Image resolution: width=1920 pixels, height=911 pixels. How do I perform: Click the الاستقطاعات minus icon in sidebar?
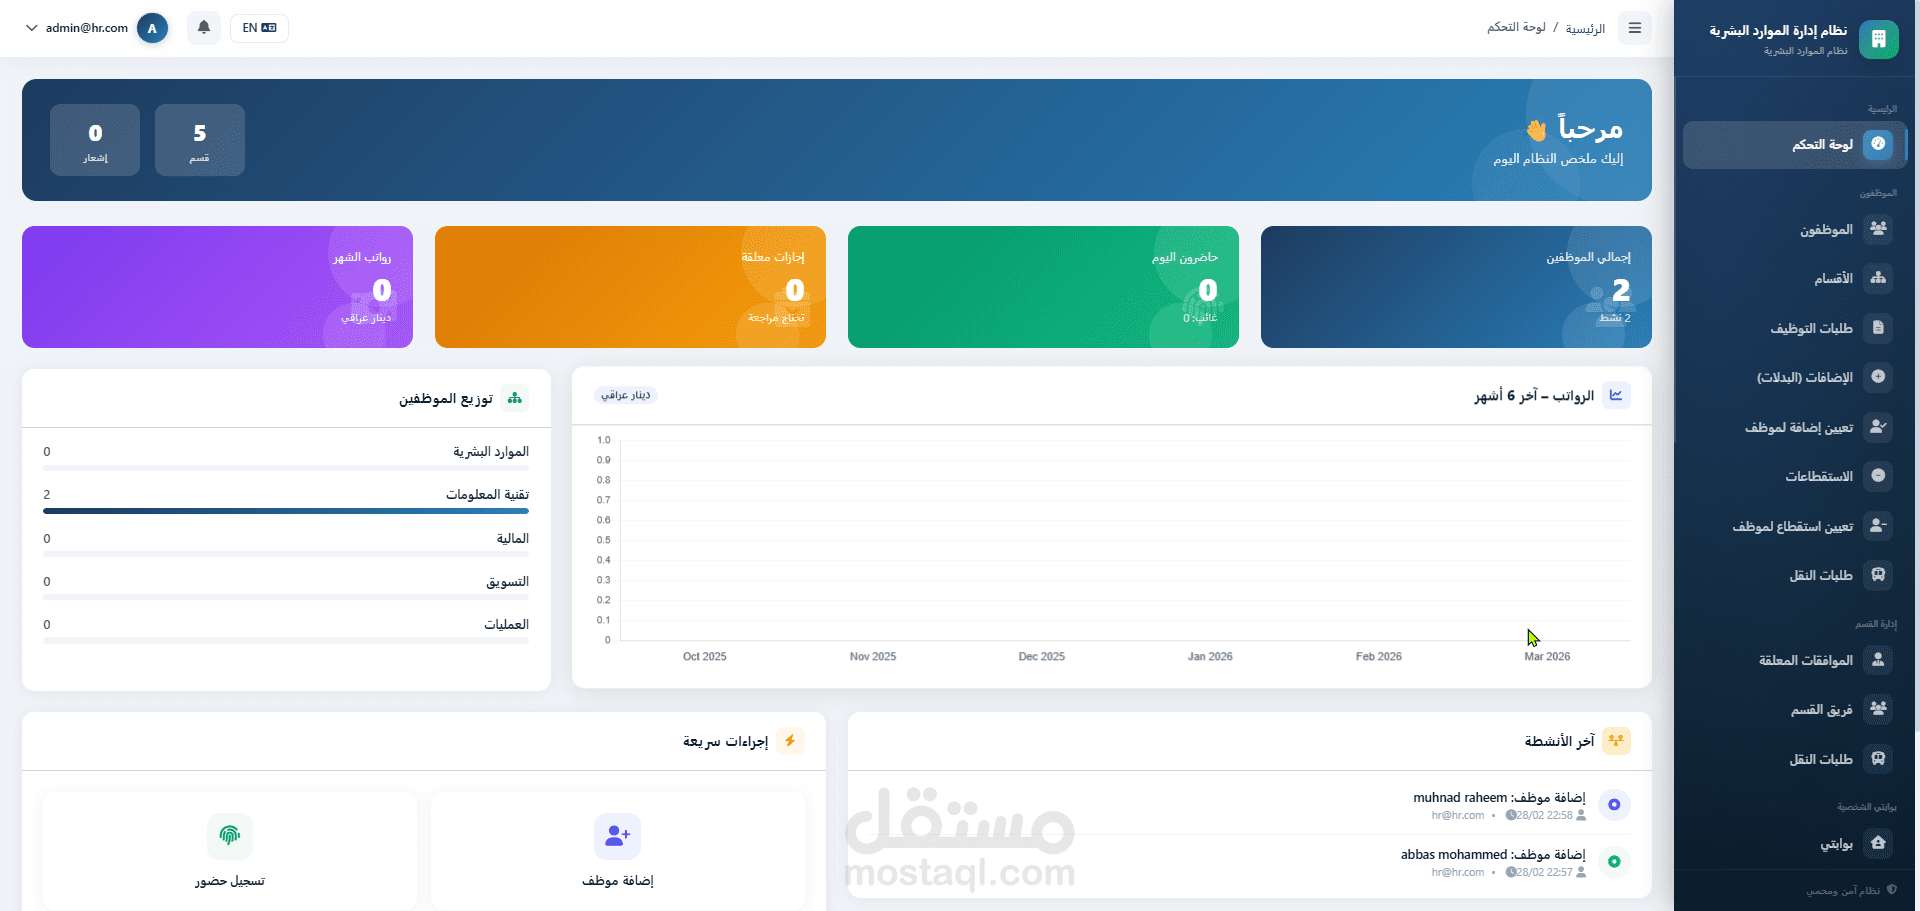pos(1878,476)
